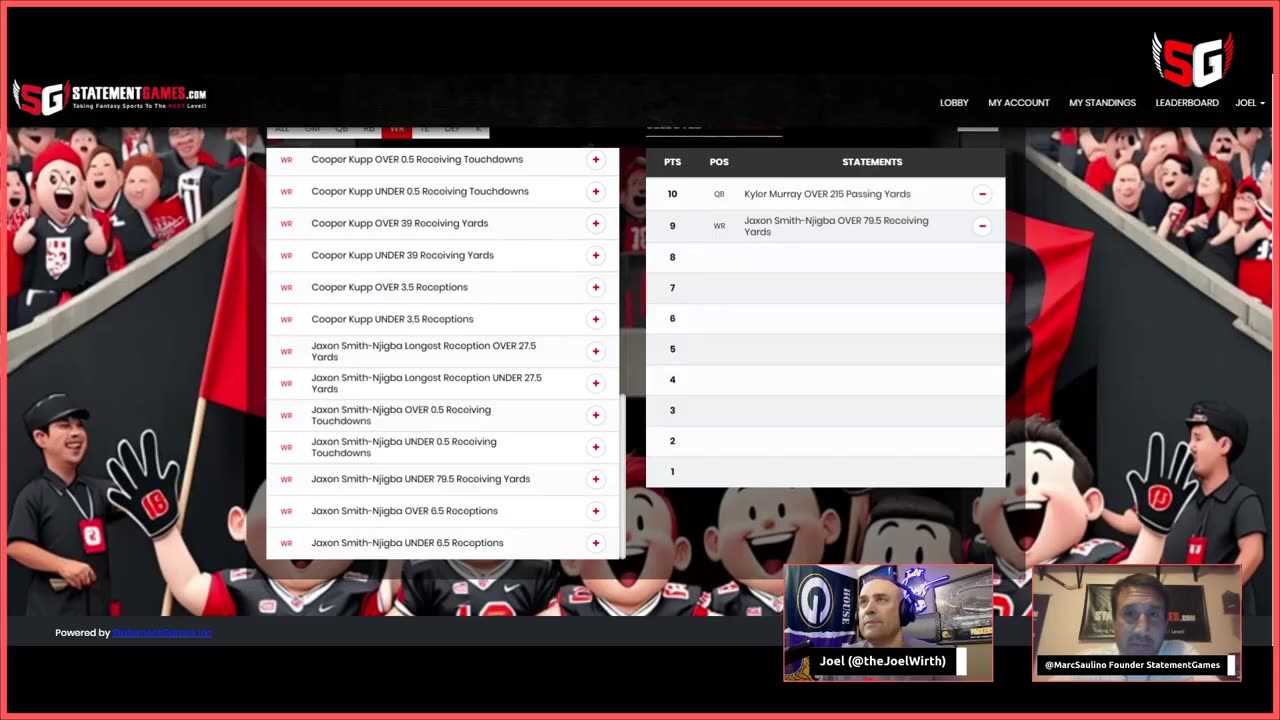The width and height of the screenshot is (1280, 720).
Task: Add Smith-Njigba OVER 0.5 Receiving Touchdowns
Action: click(x=596, y=416)
